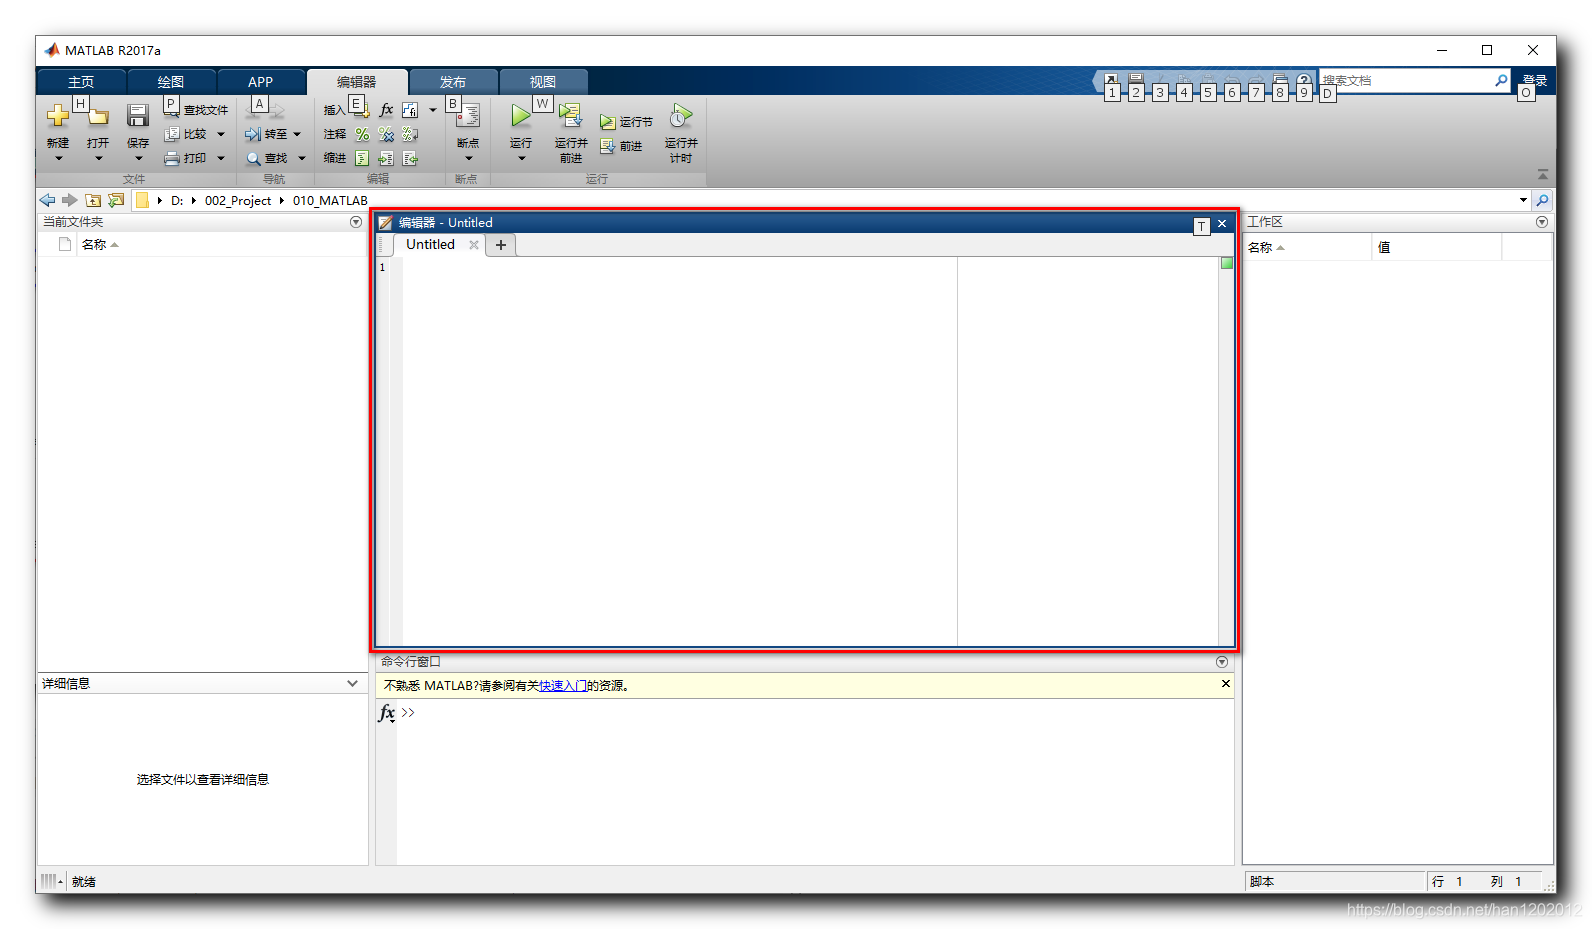Screen dimensions: 1592x929
Task: Click Run and Time (运行并计时) icon
Action: pos(681,116)
